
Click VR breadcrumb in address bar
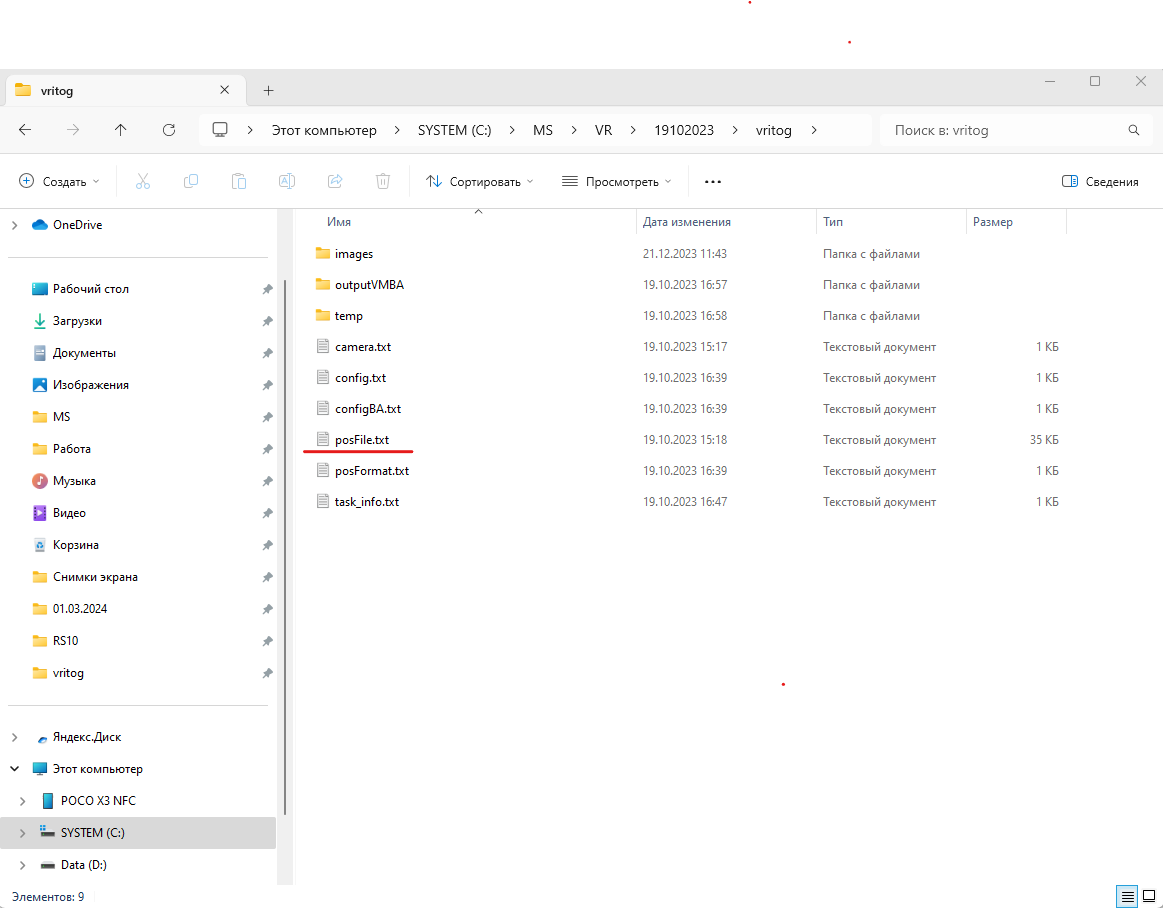click(603, 130)
